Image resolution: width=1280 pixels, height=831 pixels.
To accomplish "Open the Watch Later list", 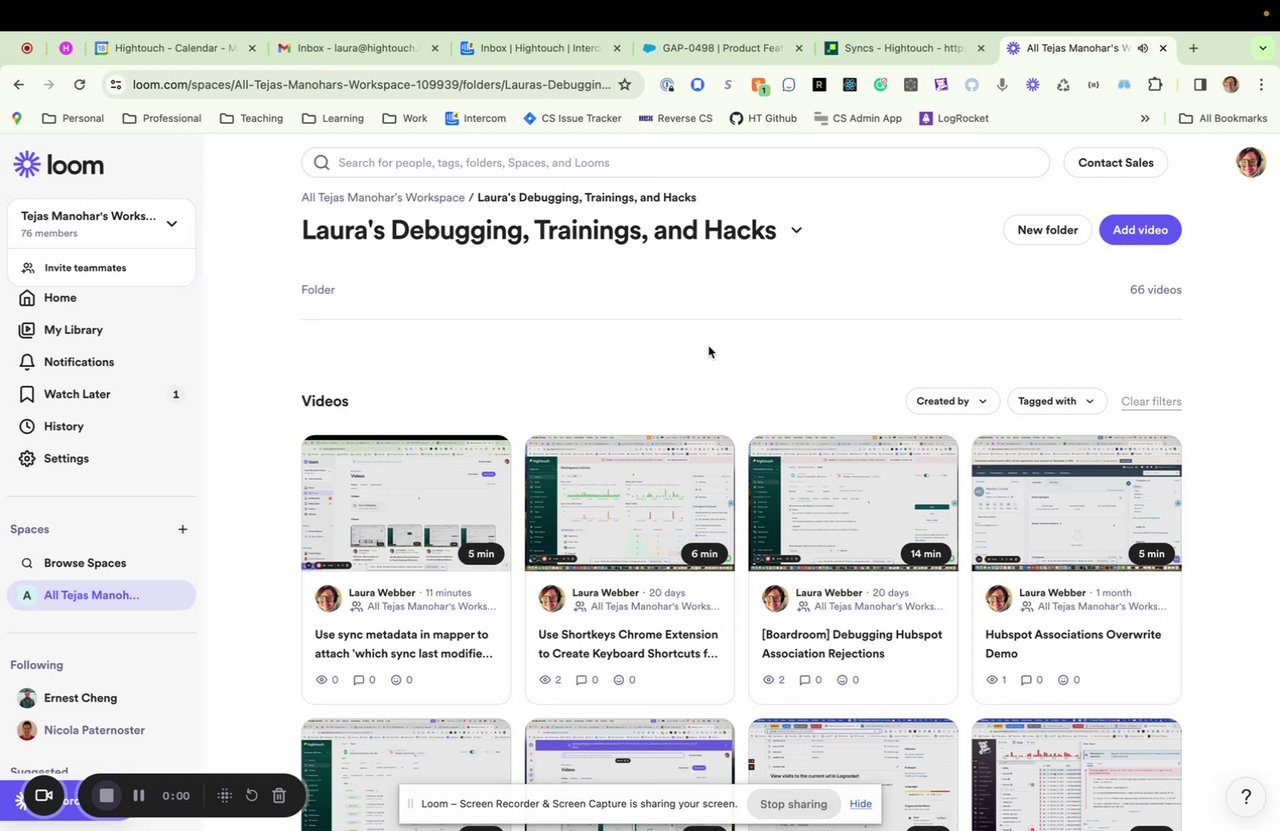I will [77, 394].
